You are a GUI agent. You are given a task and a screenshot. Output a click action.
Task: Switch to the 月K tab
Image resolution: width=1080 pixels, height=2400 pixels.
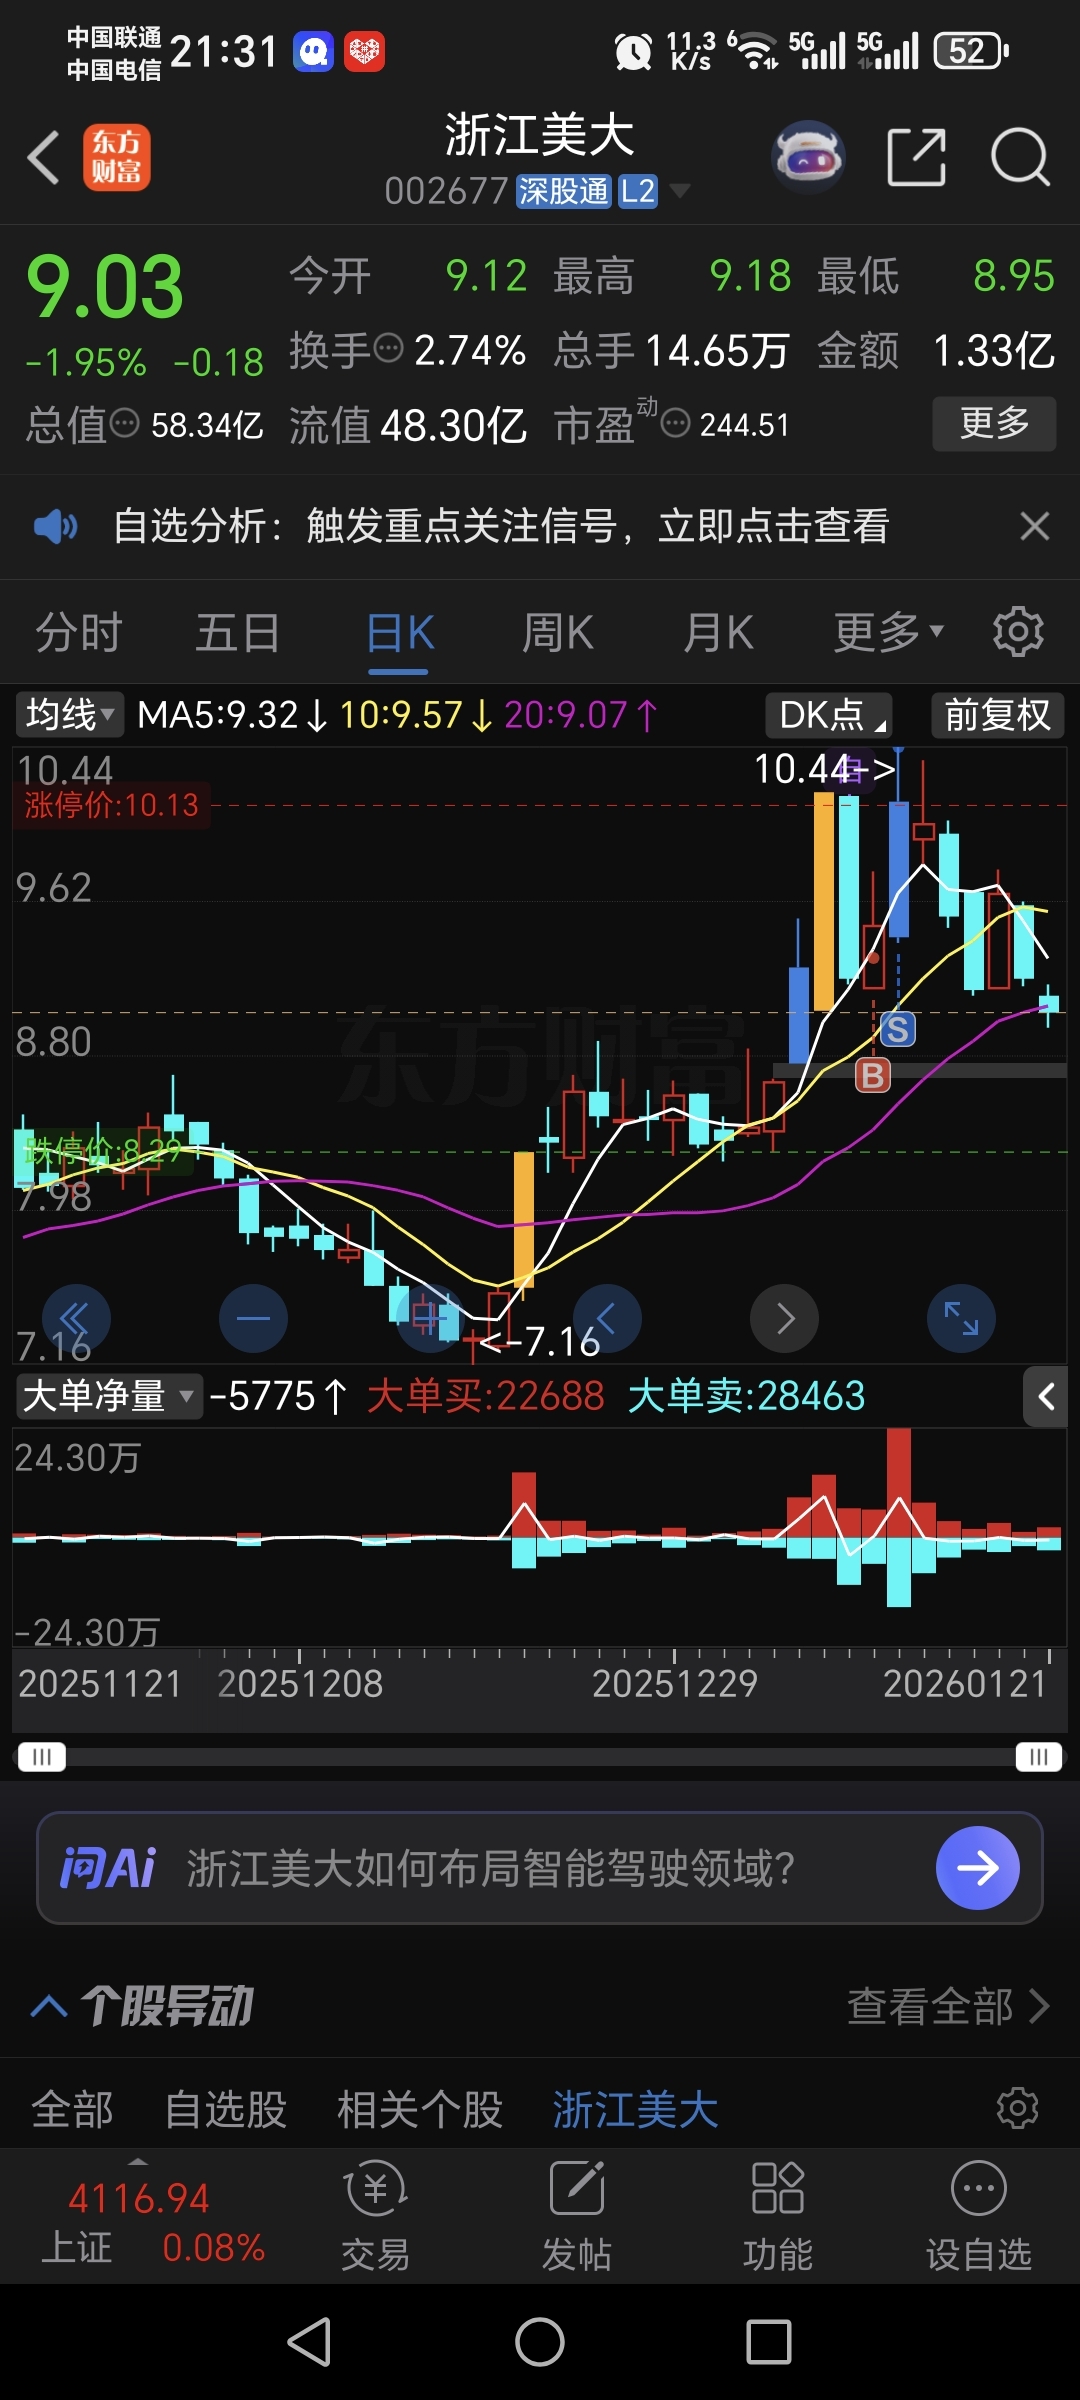(x=718, y=633)
